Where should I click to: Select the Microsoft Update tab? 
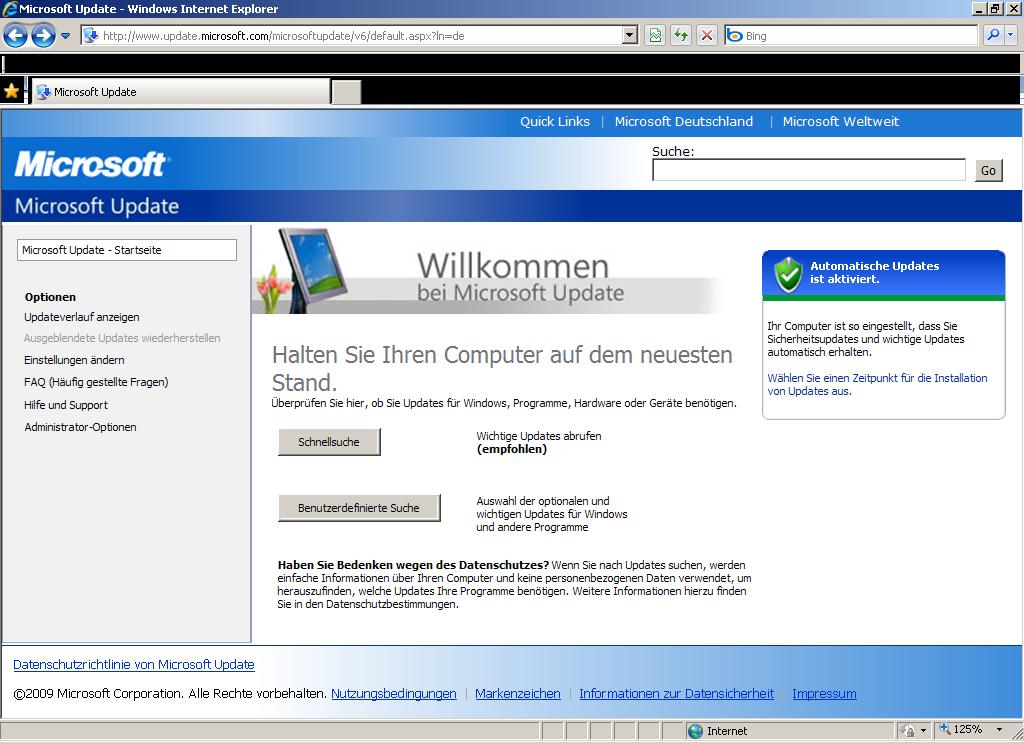click(181, 92)
